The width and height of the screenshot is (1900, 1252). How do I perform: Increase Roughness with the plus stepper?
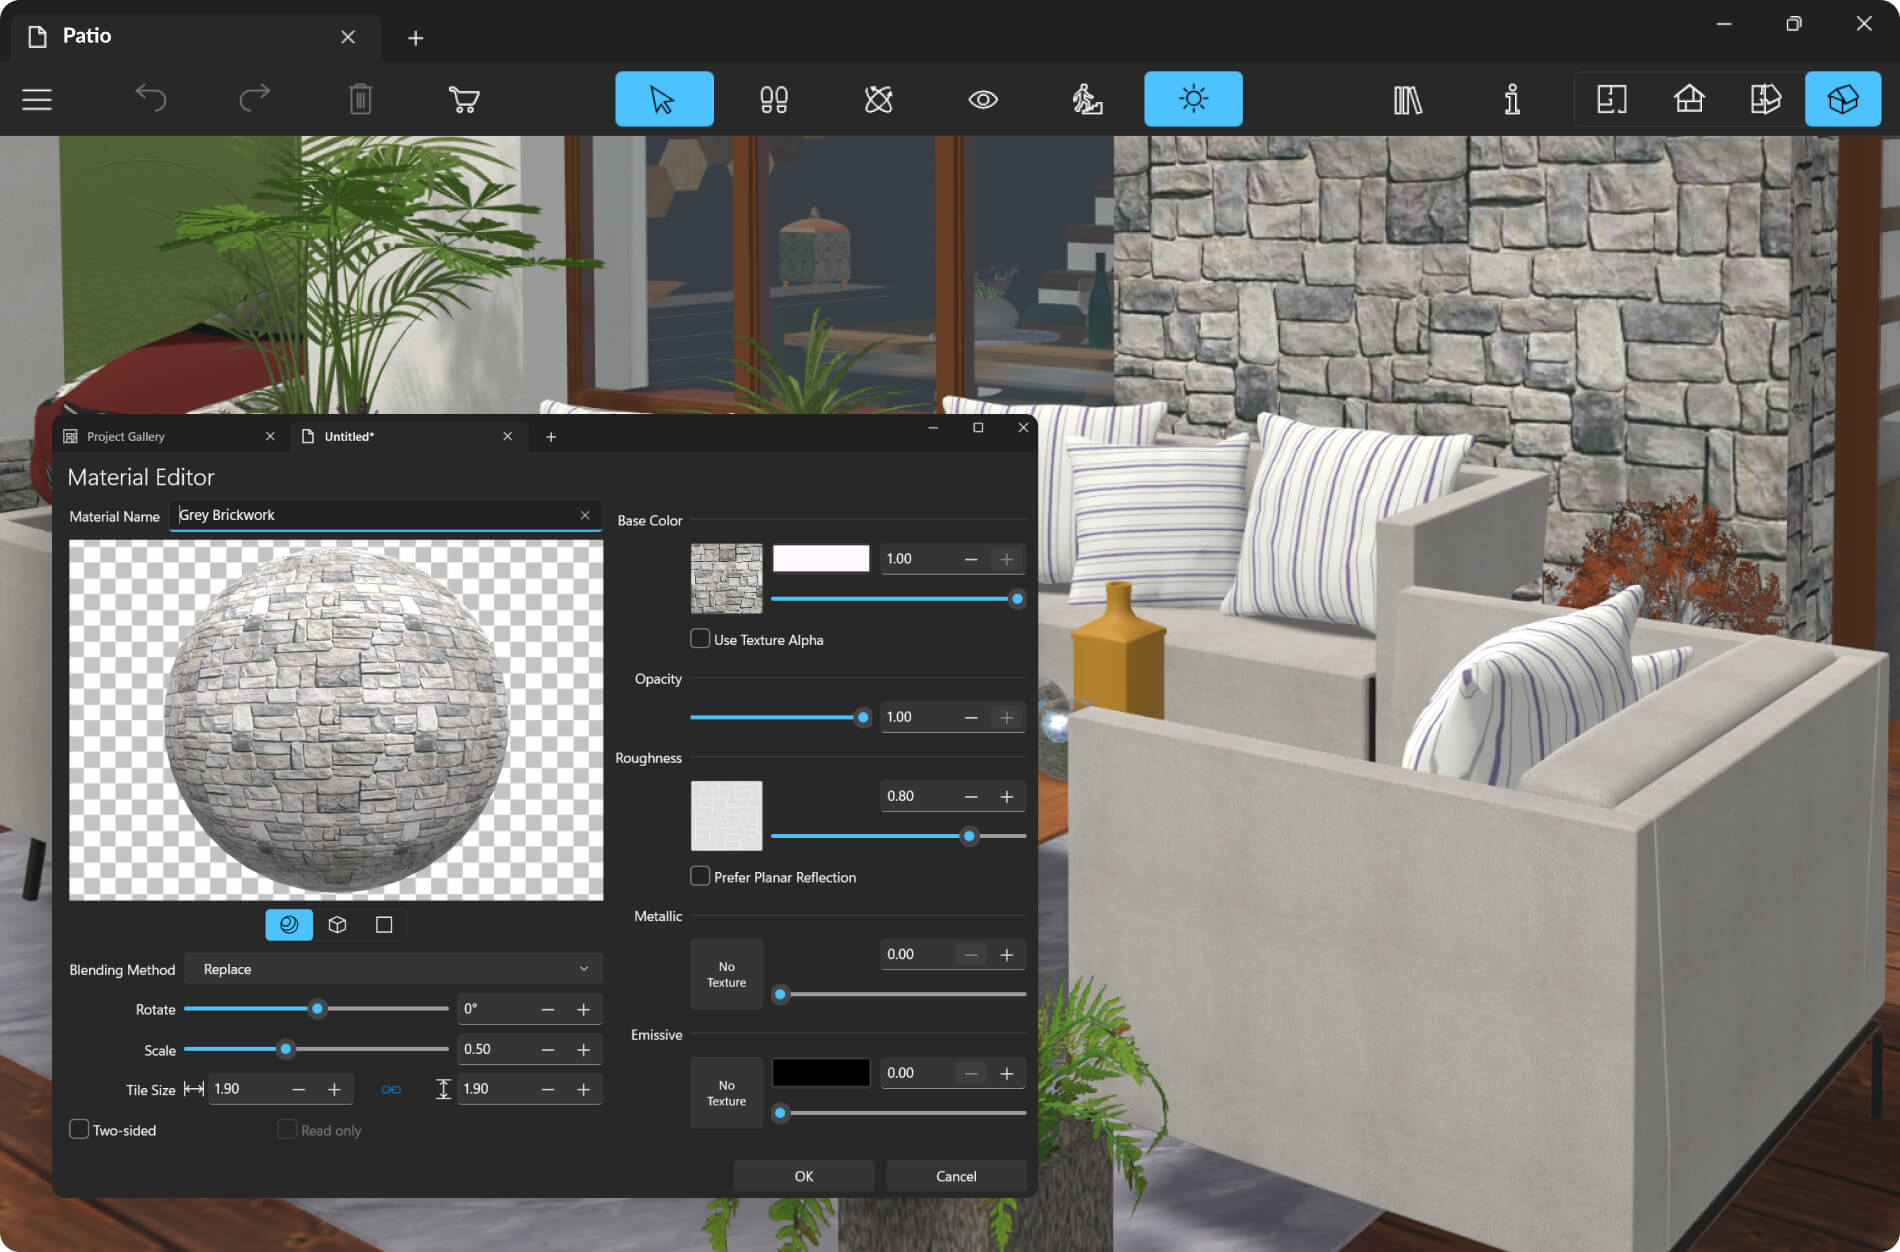pos(1007,795)
